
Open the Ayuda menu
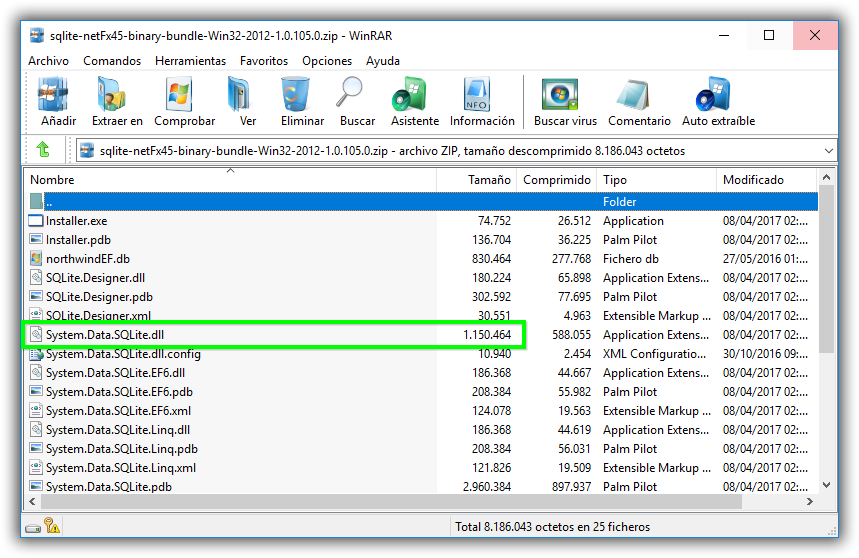pyautogui.click(x=382, y=61)
